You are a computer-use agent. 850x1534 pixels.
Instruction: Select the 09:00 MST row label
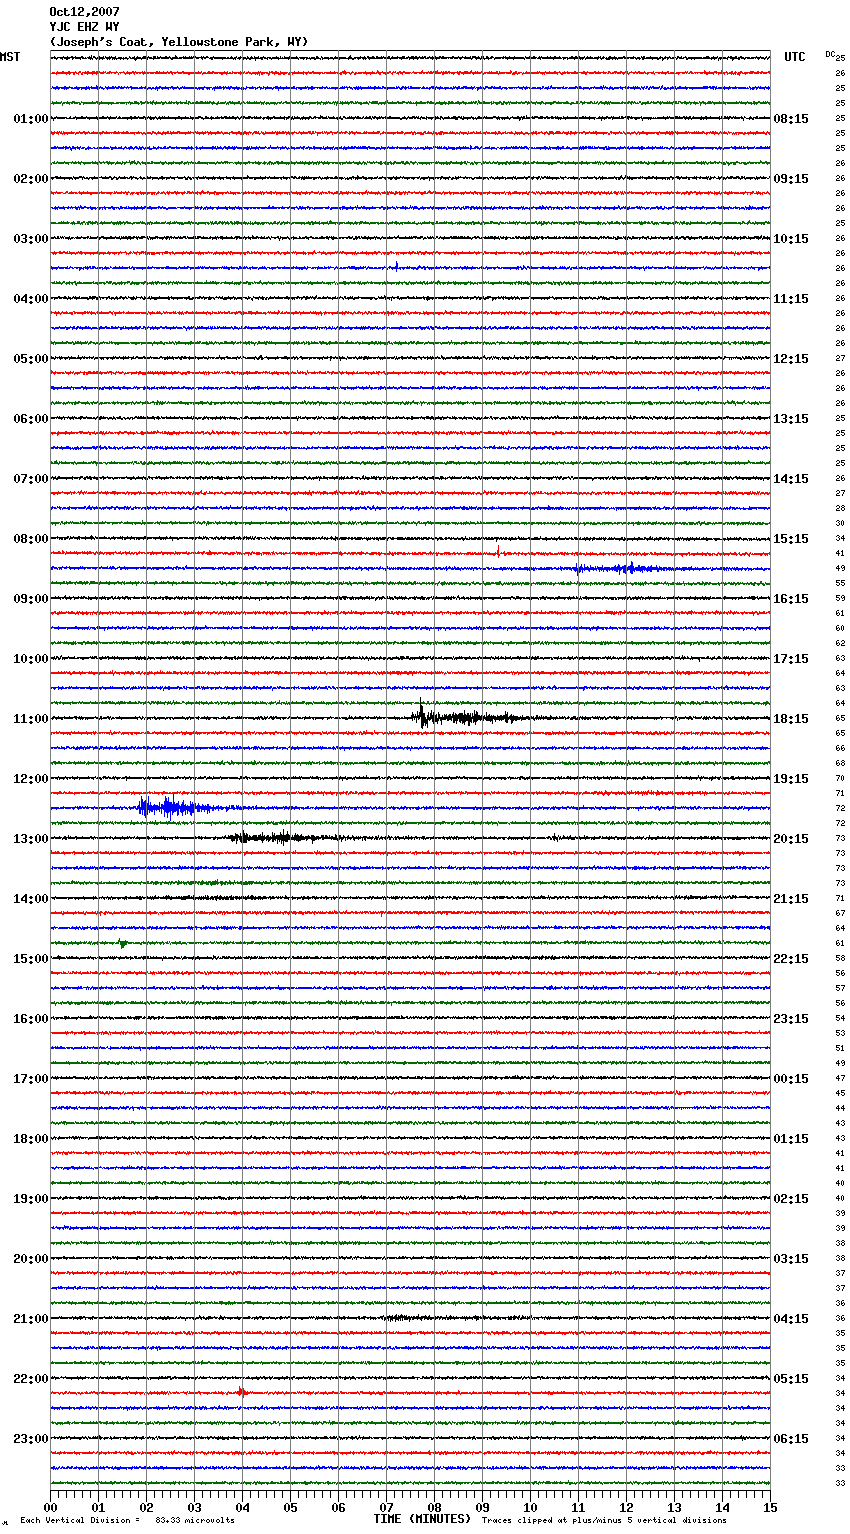(x=31, y=599)
